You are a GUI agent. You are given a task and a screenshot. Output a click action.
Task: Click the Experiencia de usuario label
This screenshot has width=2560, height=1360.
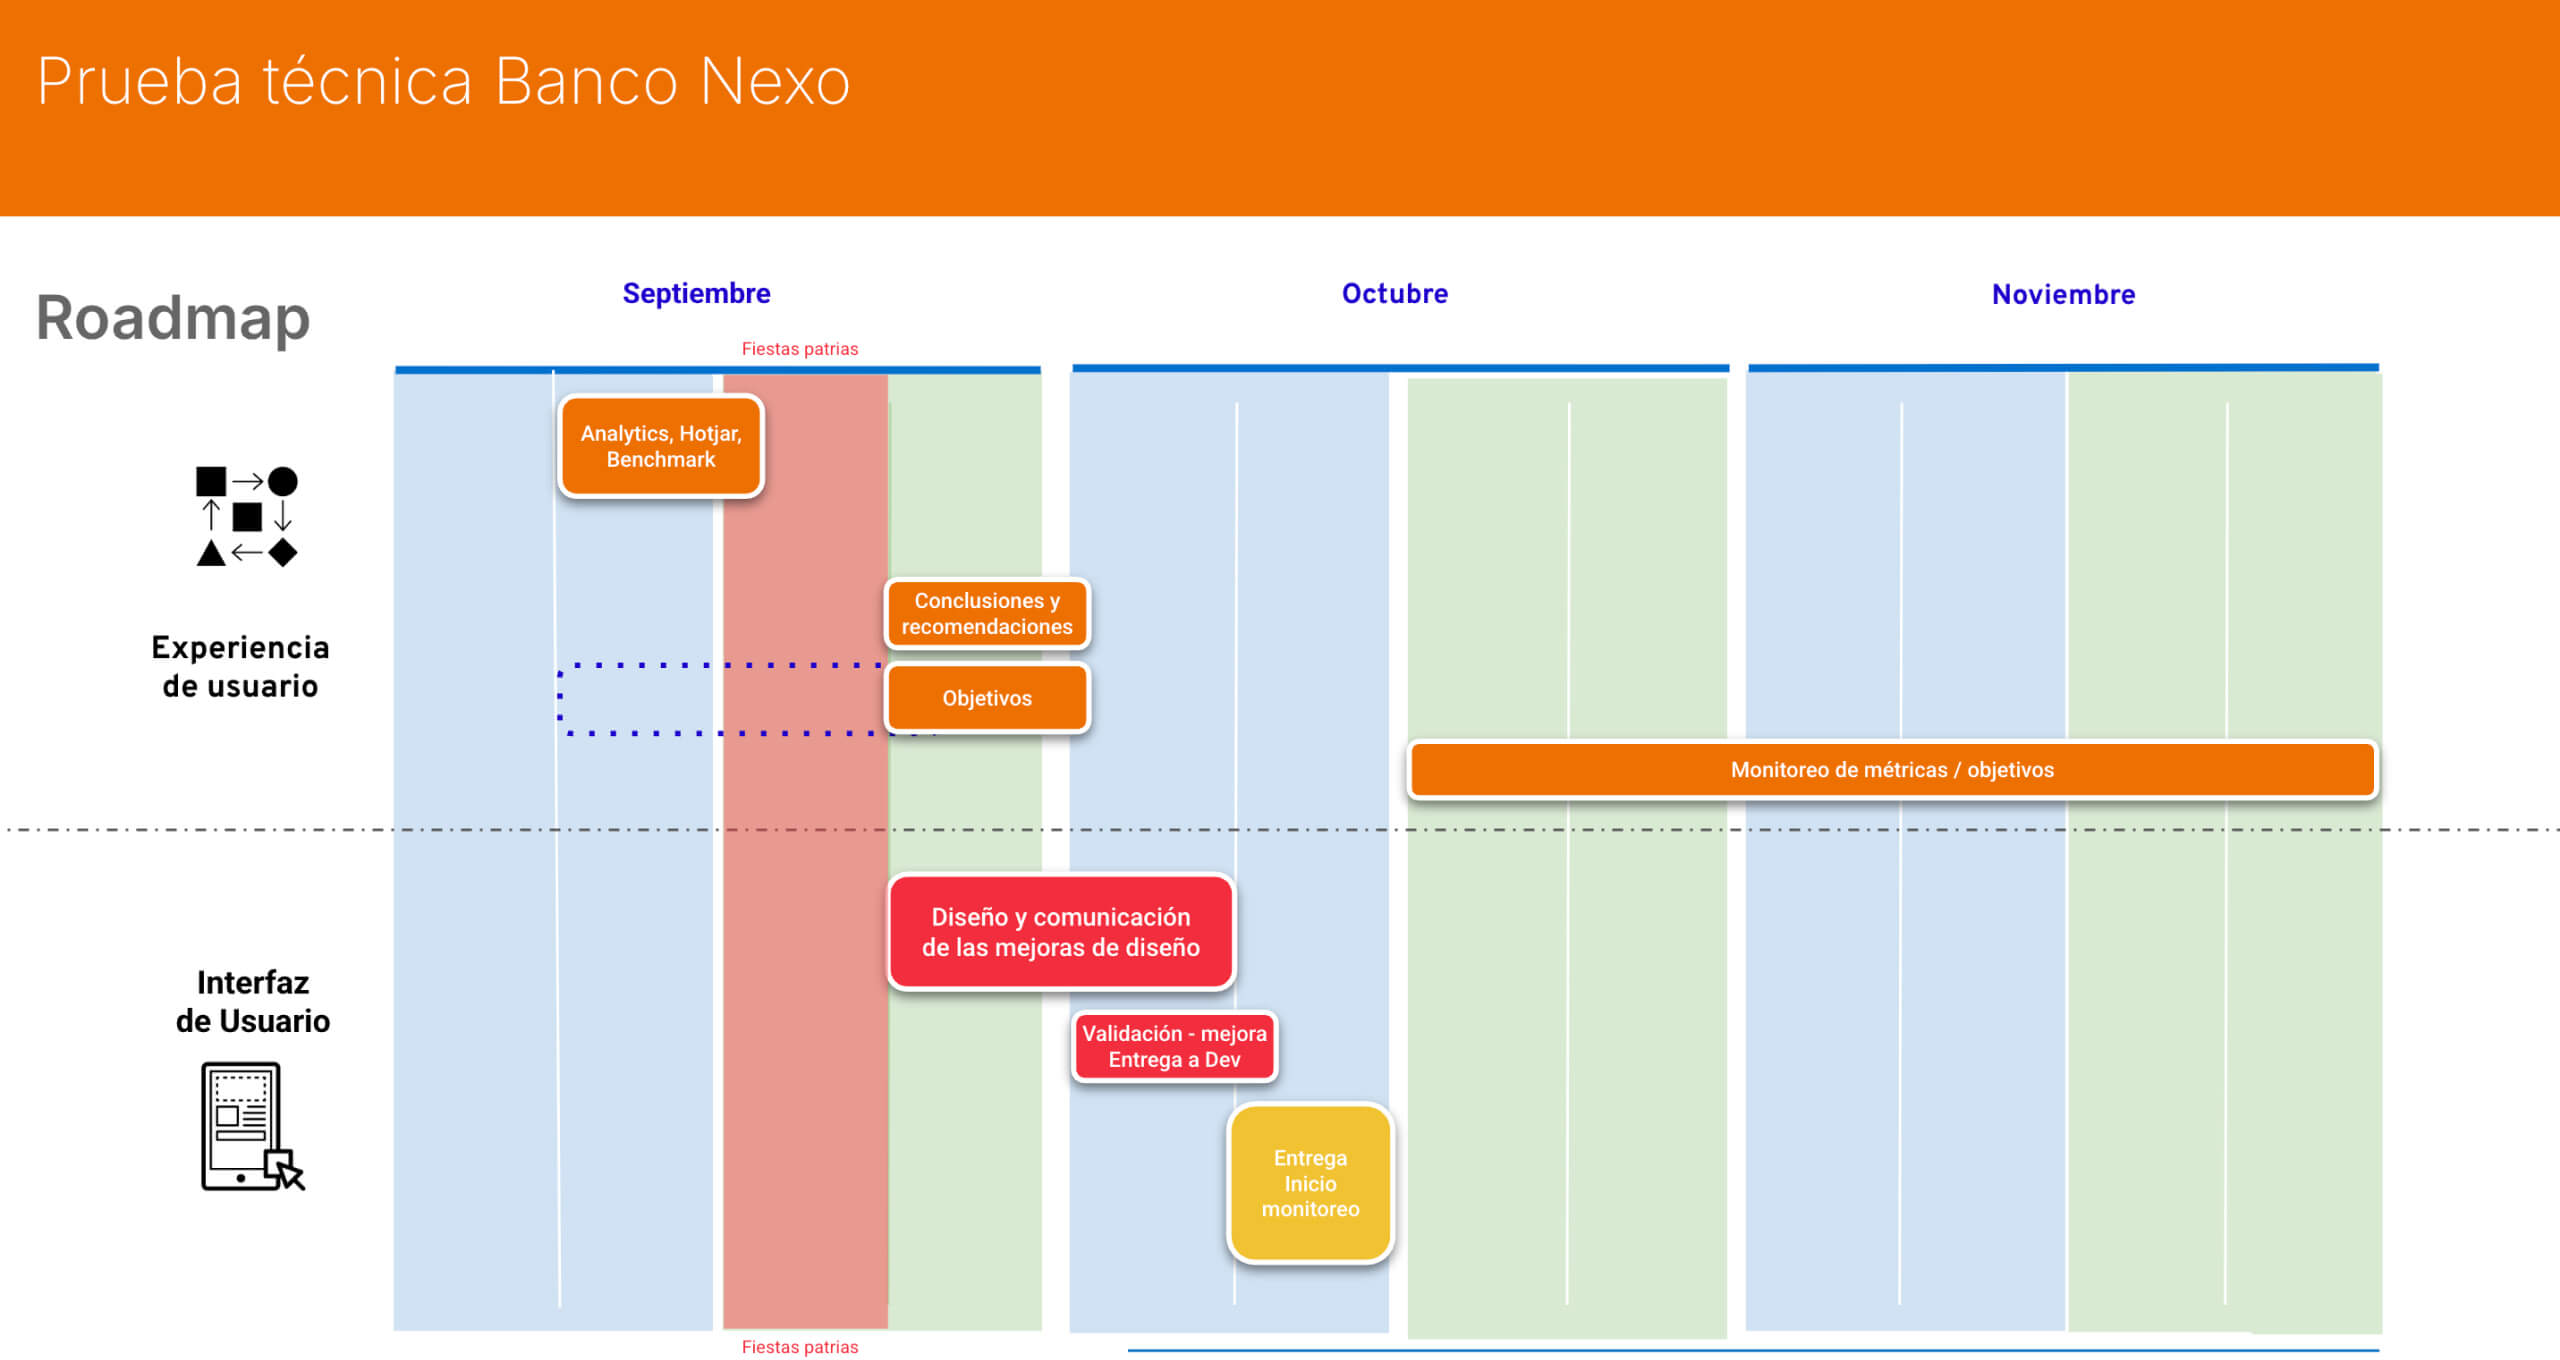click(240, 666)
